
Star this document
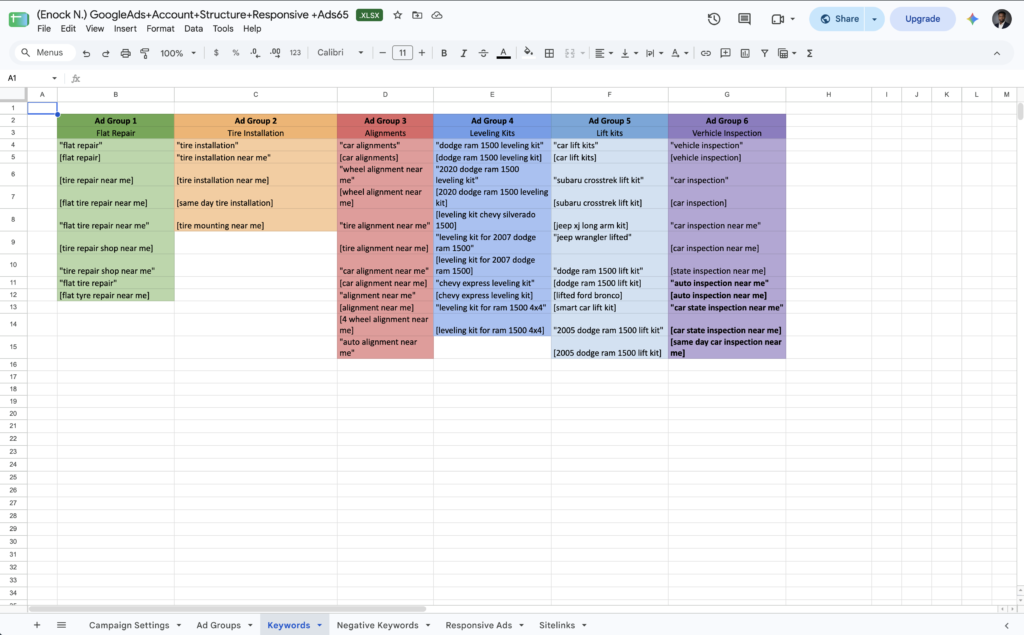tap(398, 15)
